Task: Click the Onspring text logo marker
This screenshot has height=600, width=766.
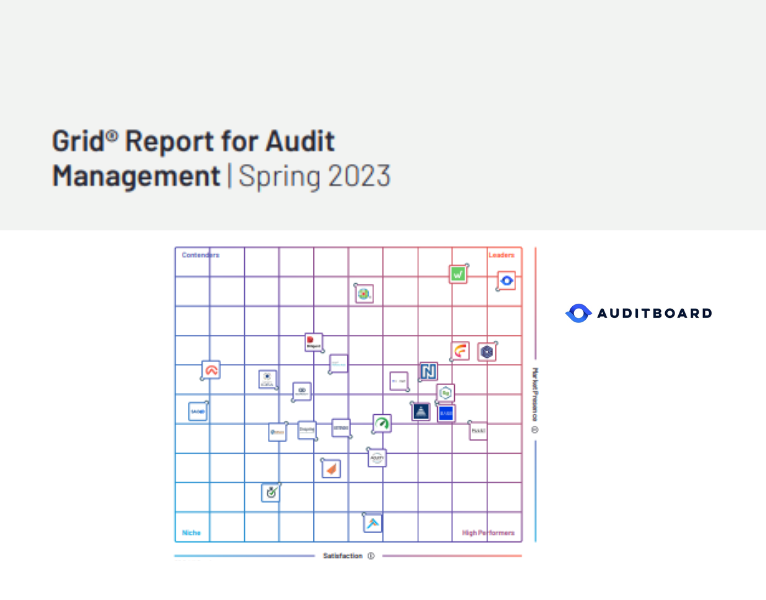Action: pos(307,430)
